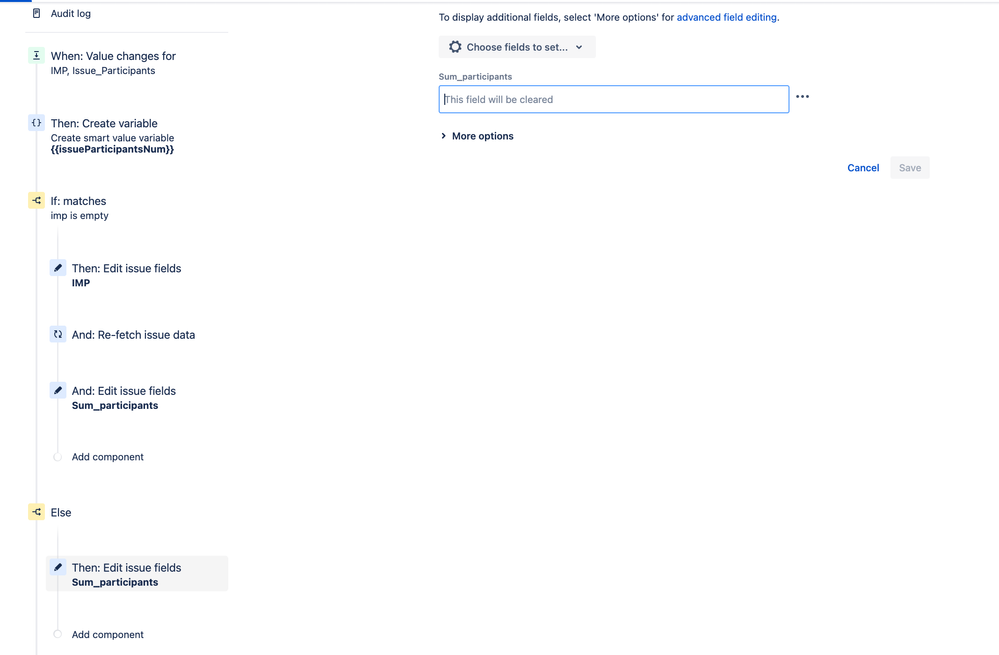Open the Choose fields to set dropdown
Image resolution: width=999 pixels, height=655 pixels.
click(516, 47)
